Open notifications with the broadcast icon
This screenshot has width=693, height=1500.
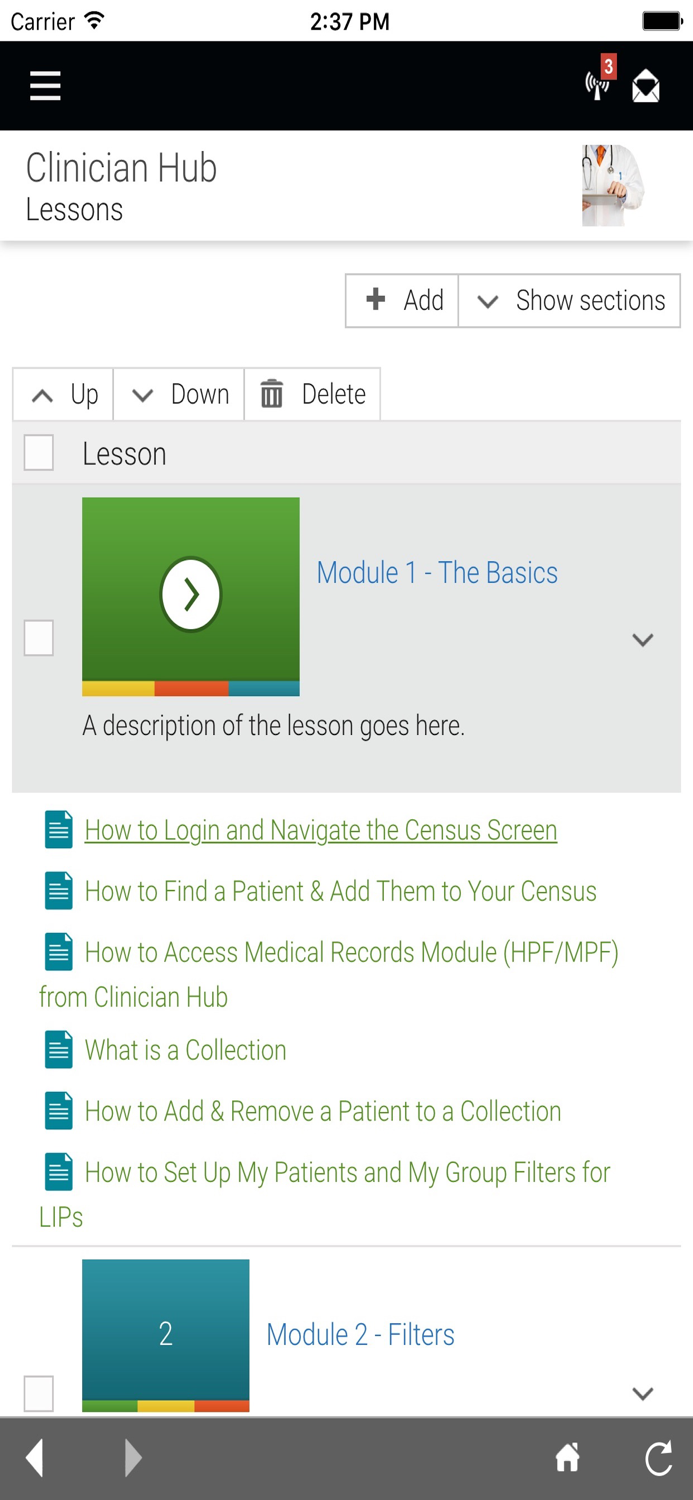click(596, 85)
